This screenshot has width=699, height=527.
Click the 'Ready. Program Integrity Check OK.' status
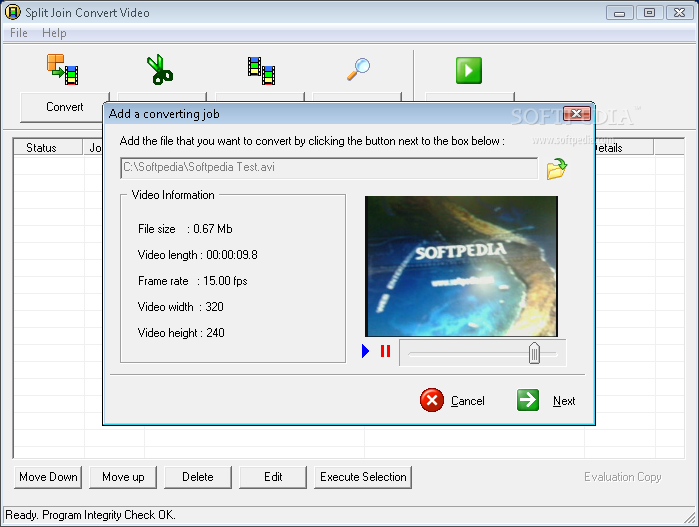pyautogui.click(x=90, y=515)
